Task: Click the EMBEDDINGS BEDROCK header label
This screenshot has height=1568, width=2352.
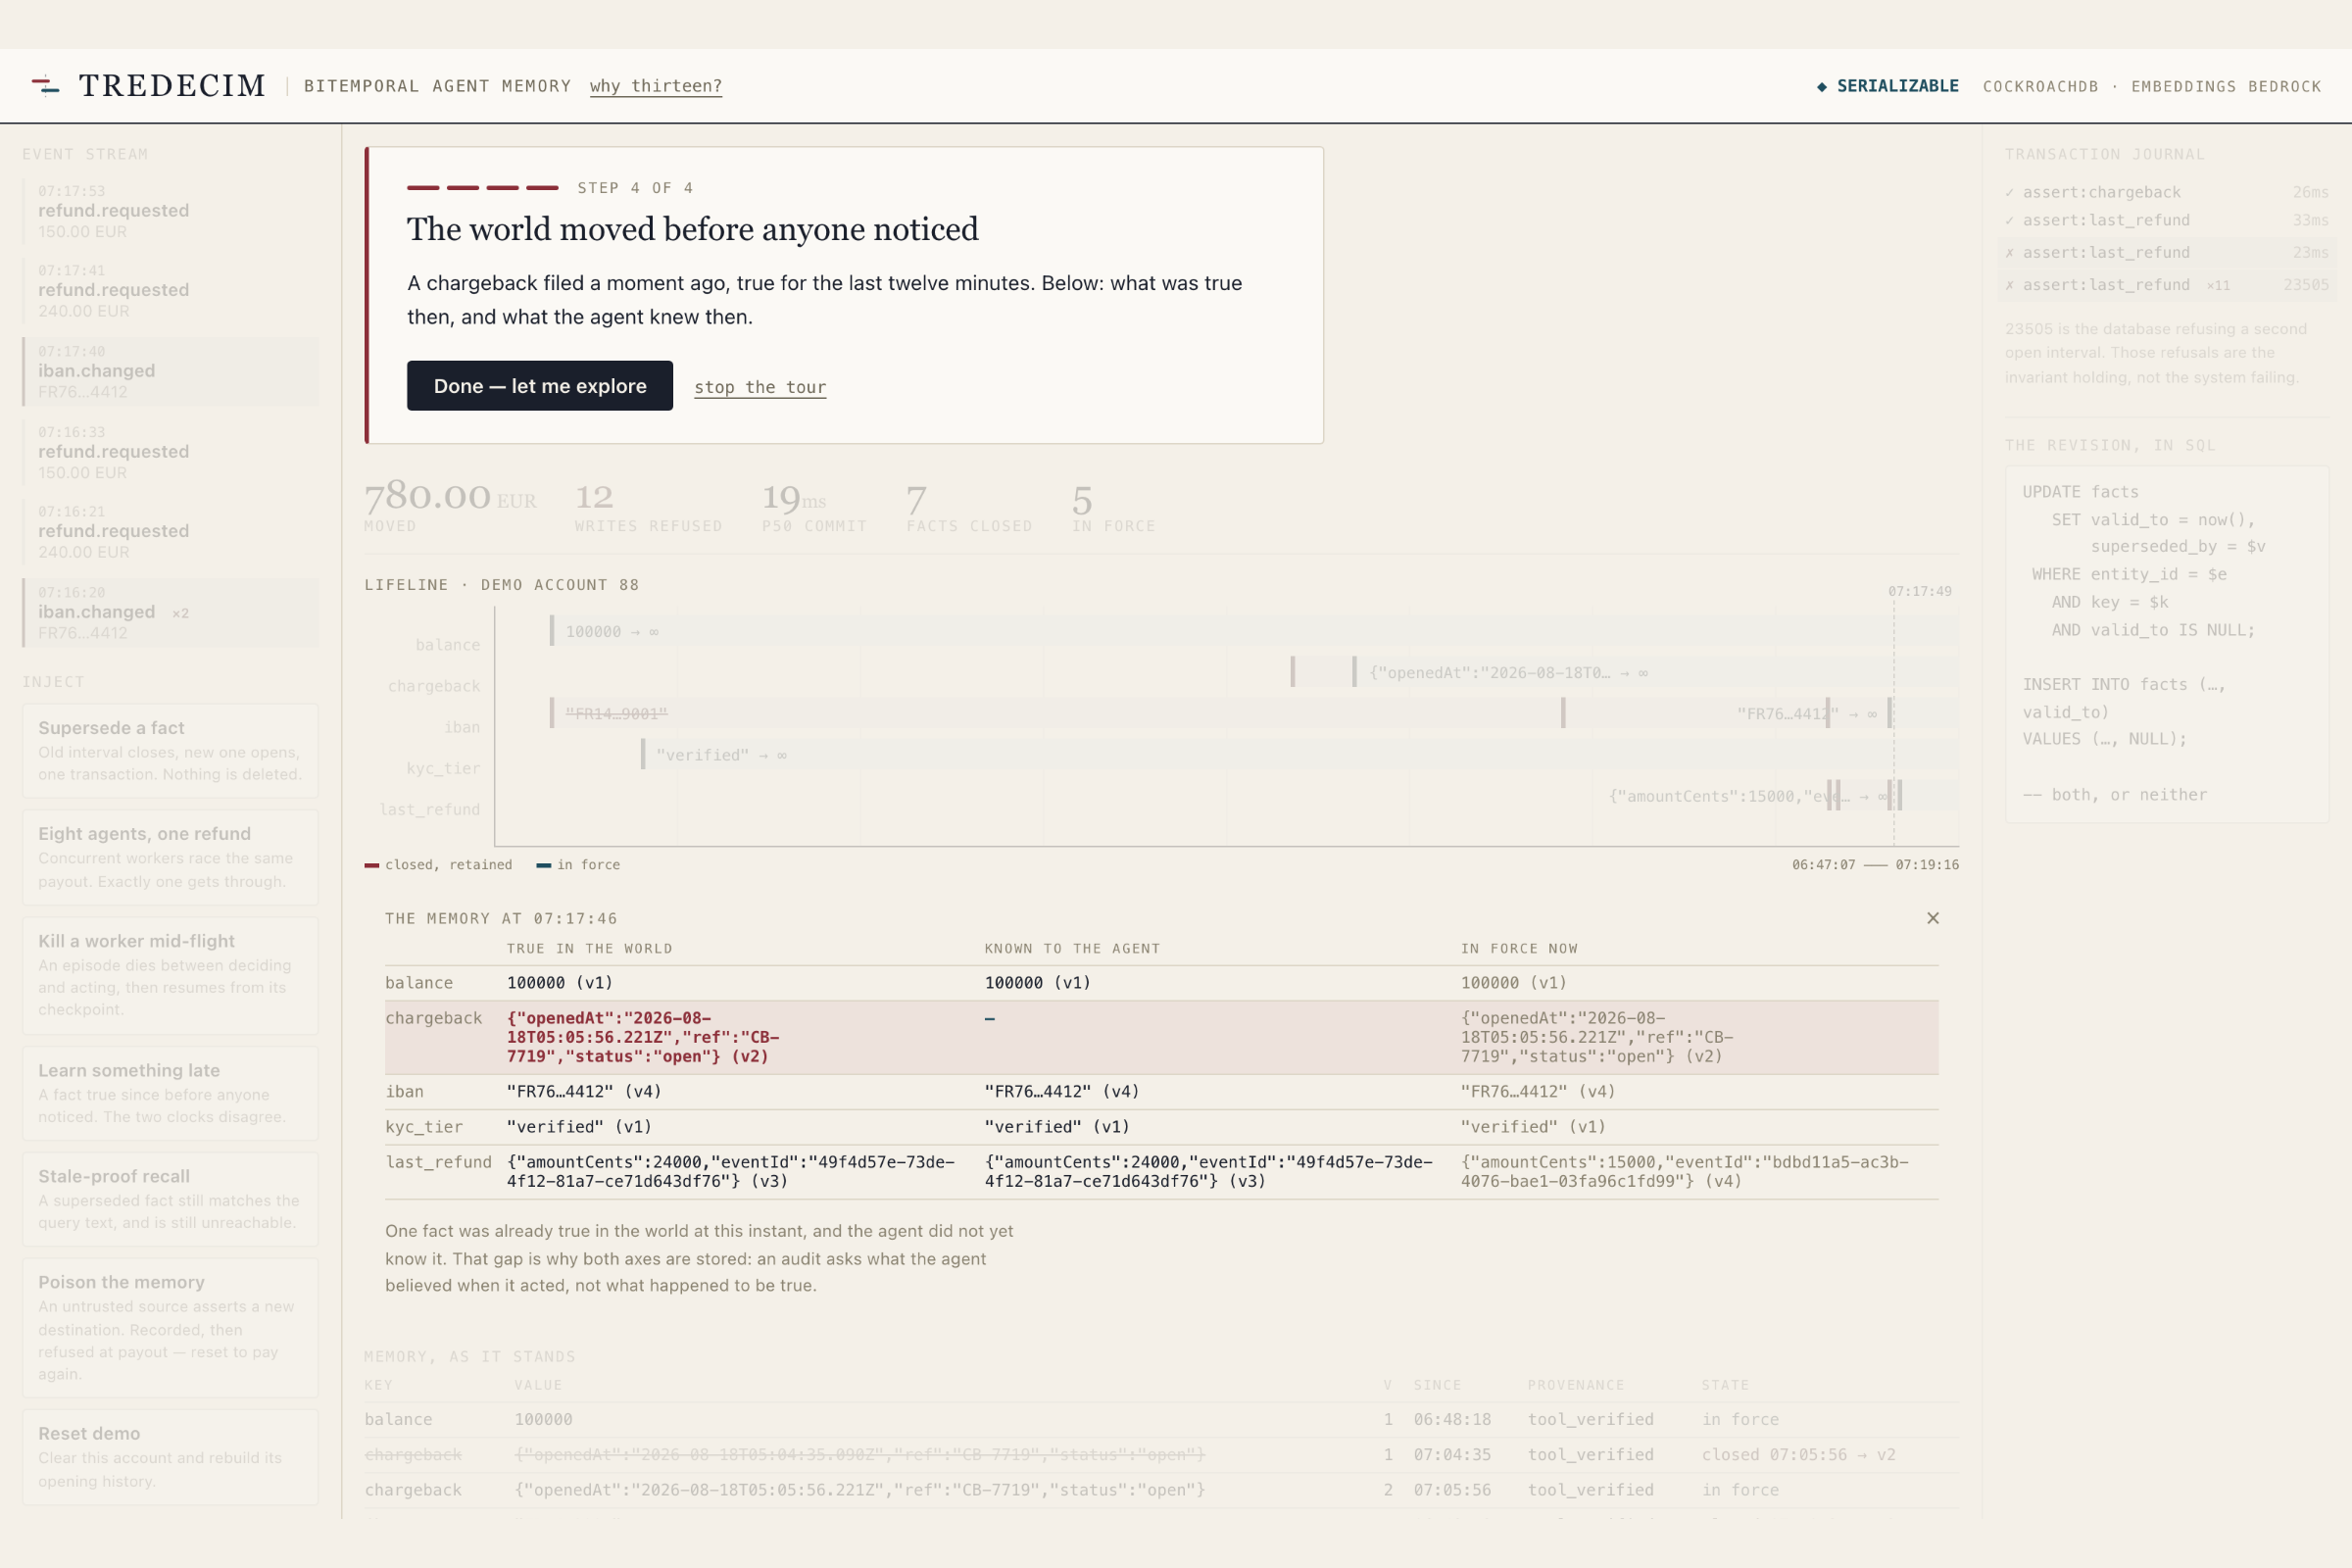Action: point(2226,86)
